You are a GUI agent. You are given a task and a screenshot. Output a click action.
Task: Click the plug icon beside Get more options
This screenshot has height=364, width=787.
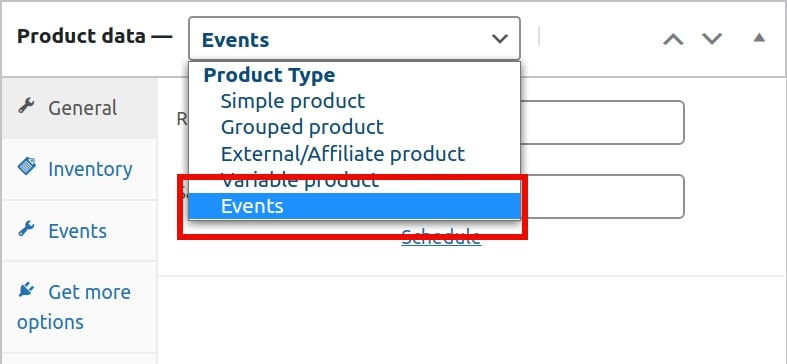(x=26, y=289)
